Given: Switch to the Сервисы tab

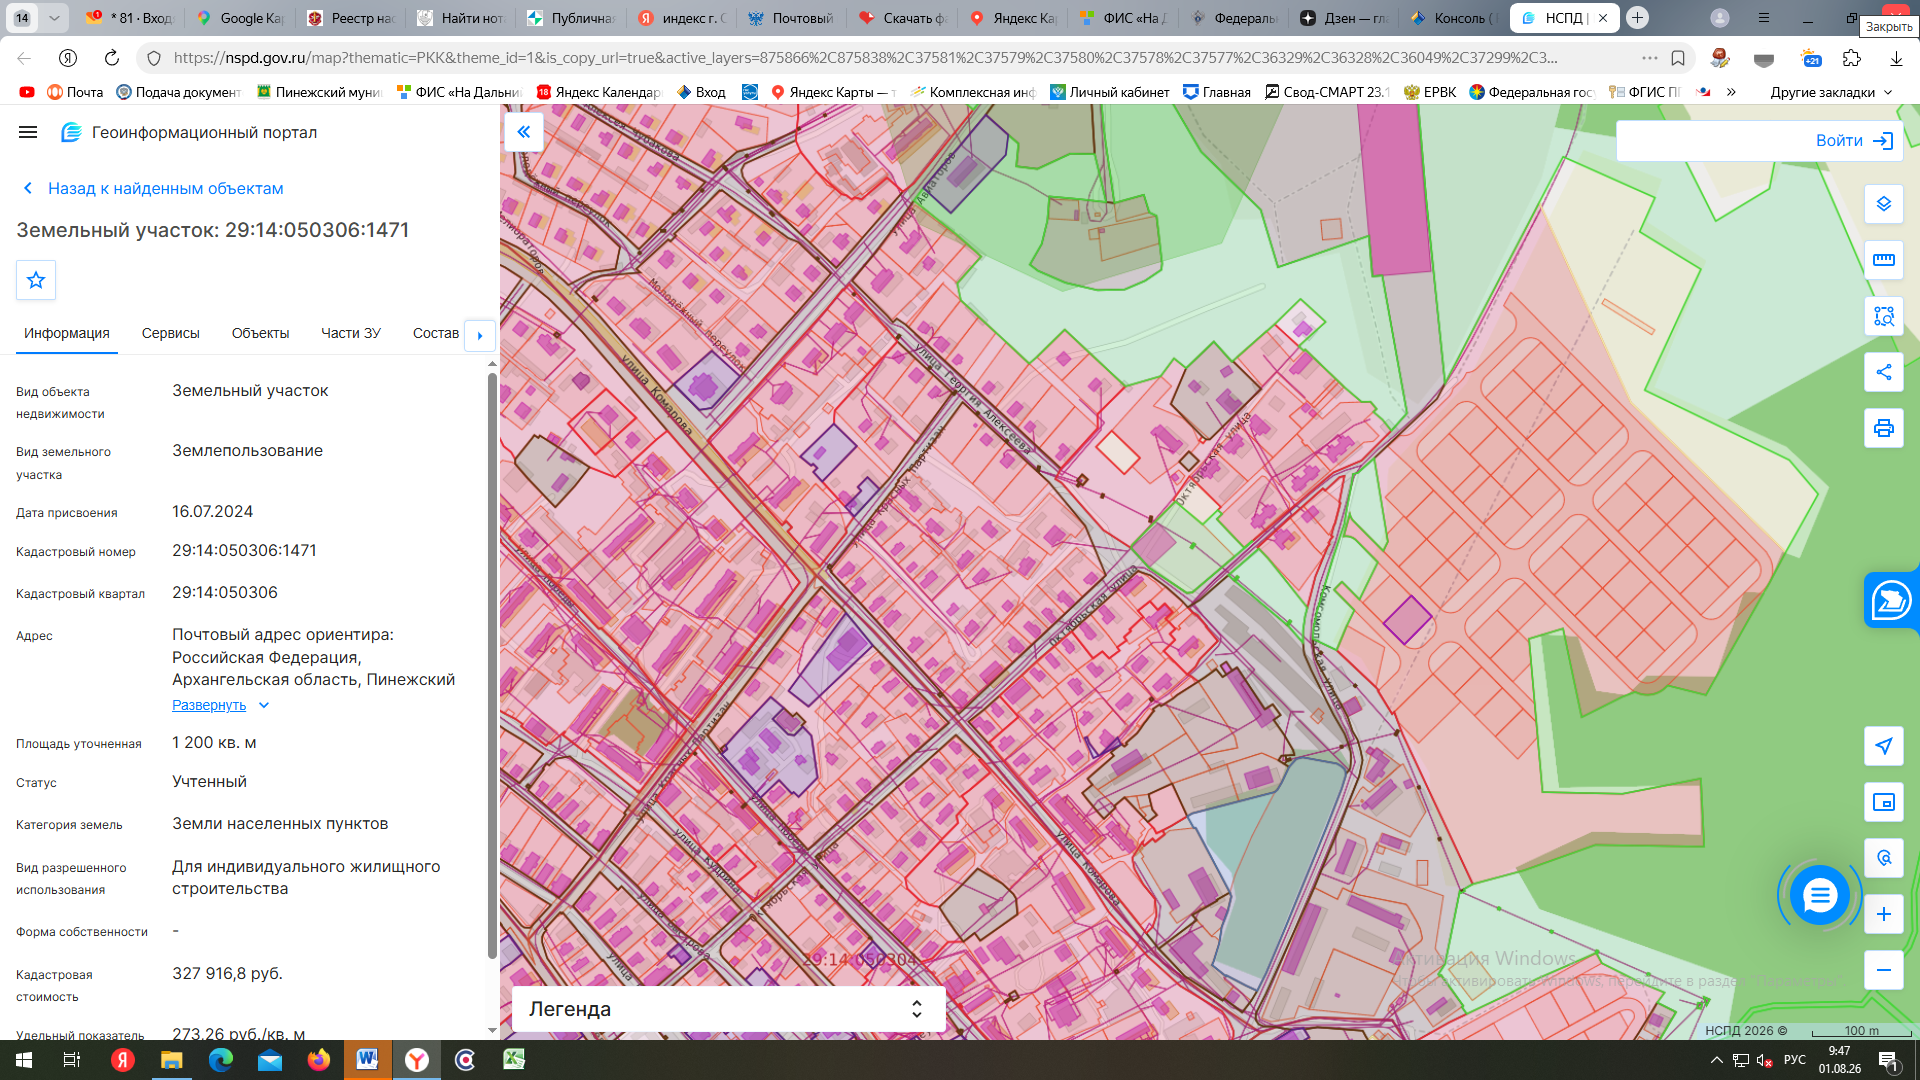Looking at the screenshot, I should click(x=170, y=333).
